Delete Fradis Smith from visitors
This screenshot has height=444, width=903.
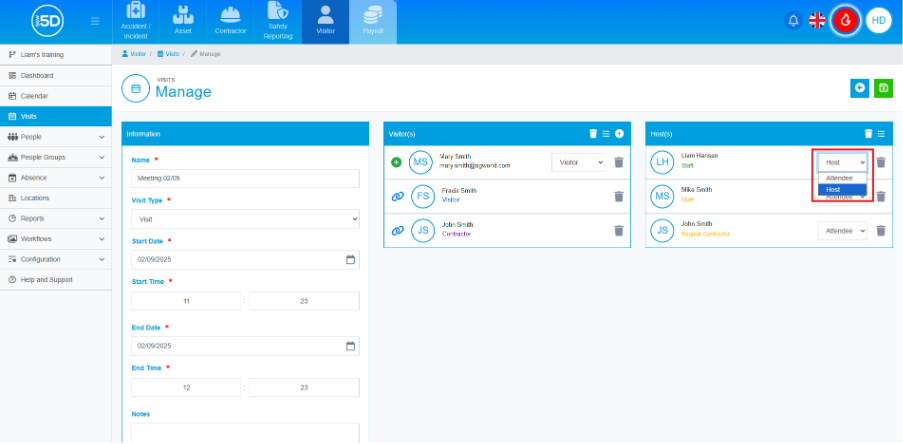coord(619,196)
